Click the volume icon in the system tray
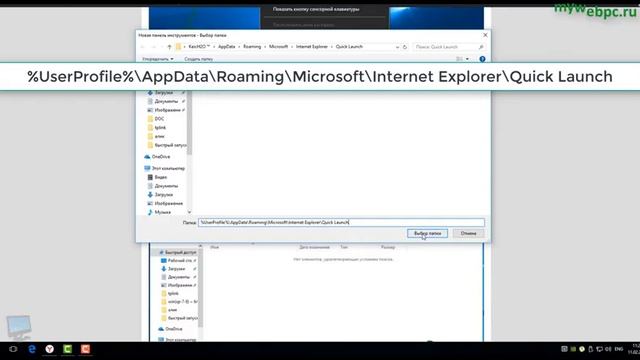 pyautogui.click(x=608, y=349)
